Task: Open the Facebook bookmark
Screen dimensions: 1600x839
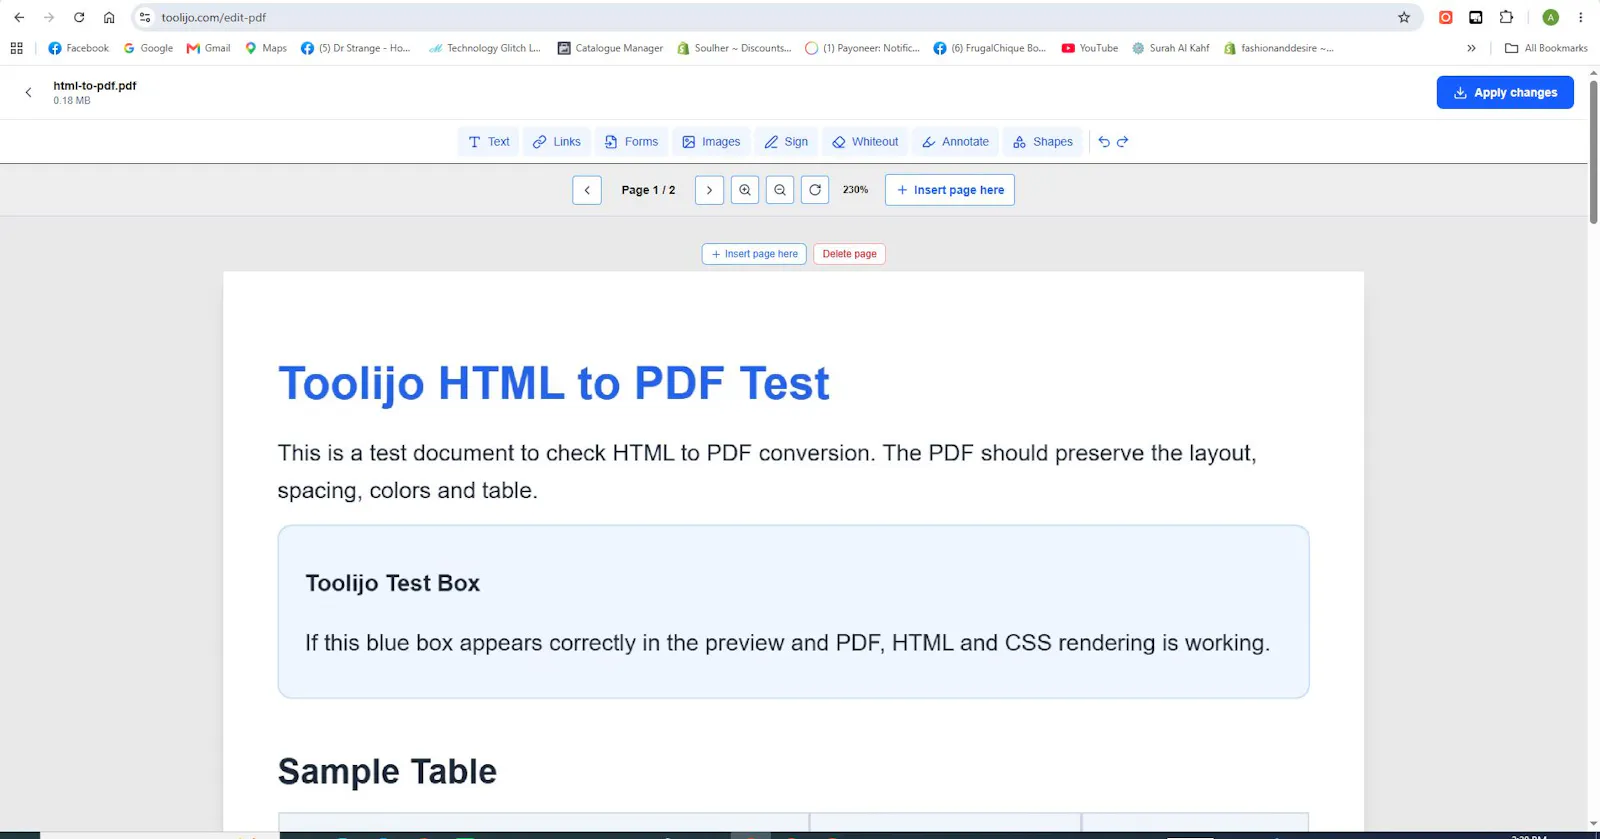Action: tap(78, 48)
